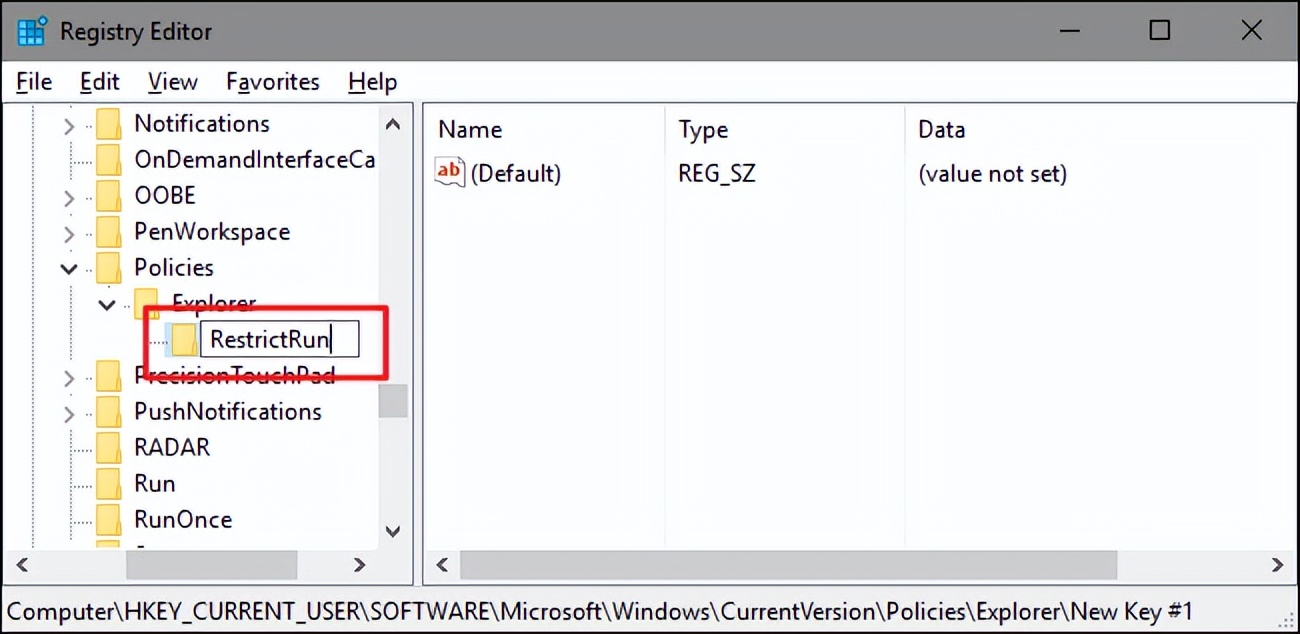The width and height of the screenshot is (1300, 634).
Task: Select the RunOnce folder icon
Action: tap(107, 519)
